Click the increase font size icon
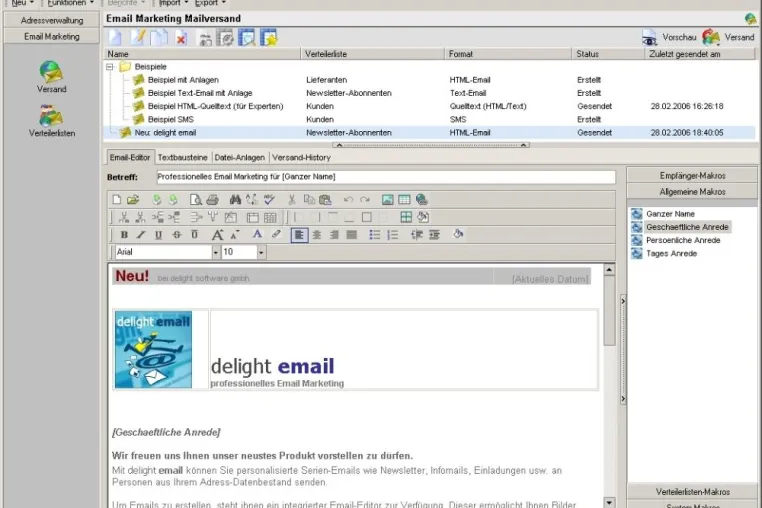Image resolution: width=762 pixels, height=508 pixels. pyautogui.click(x=217, y=235)
